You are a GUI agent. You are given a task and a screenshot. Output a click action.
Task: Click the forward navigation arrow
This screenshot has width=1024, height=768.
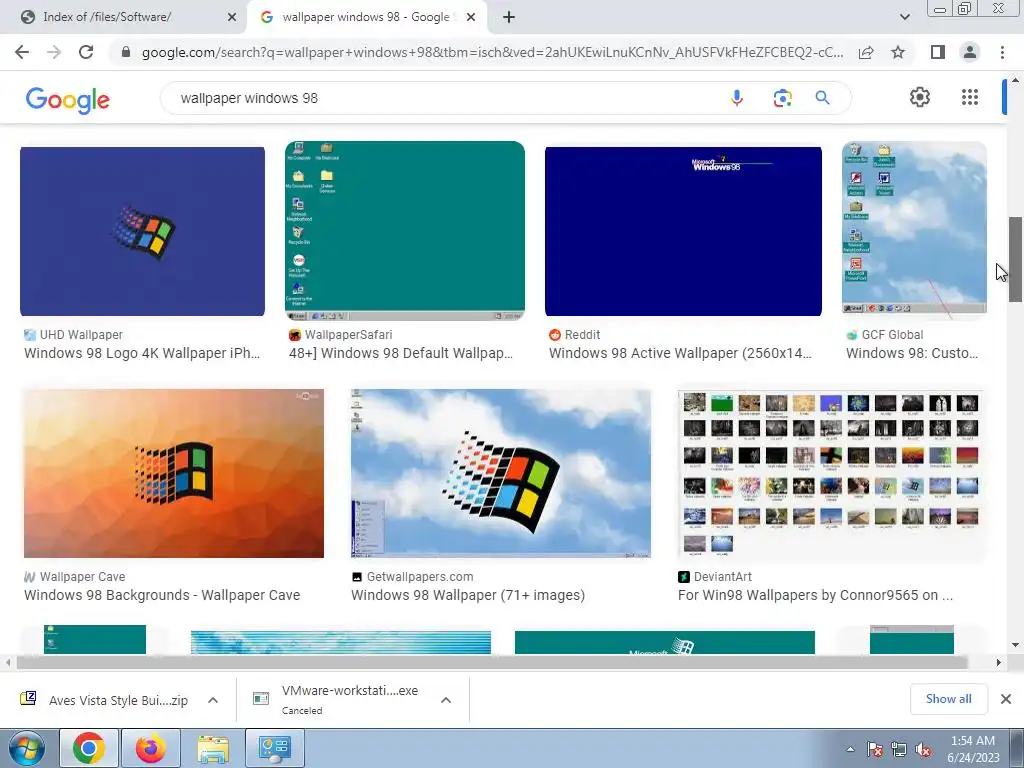54,52
